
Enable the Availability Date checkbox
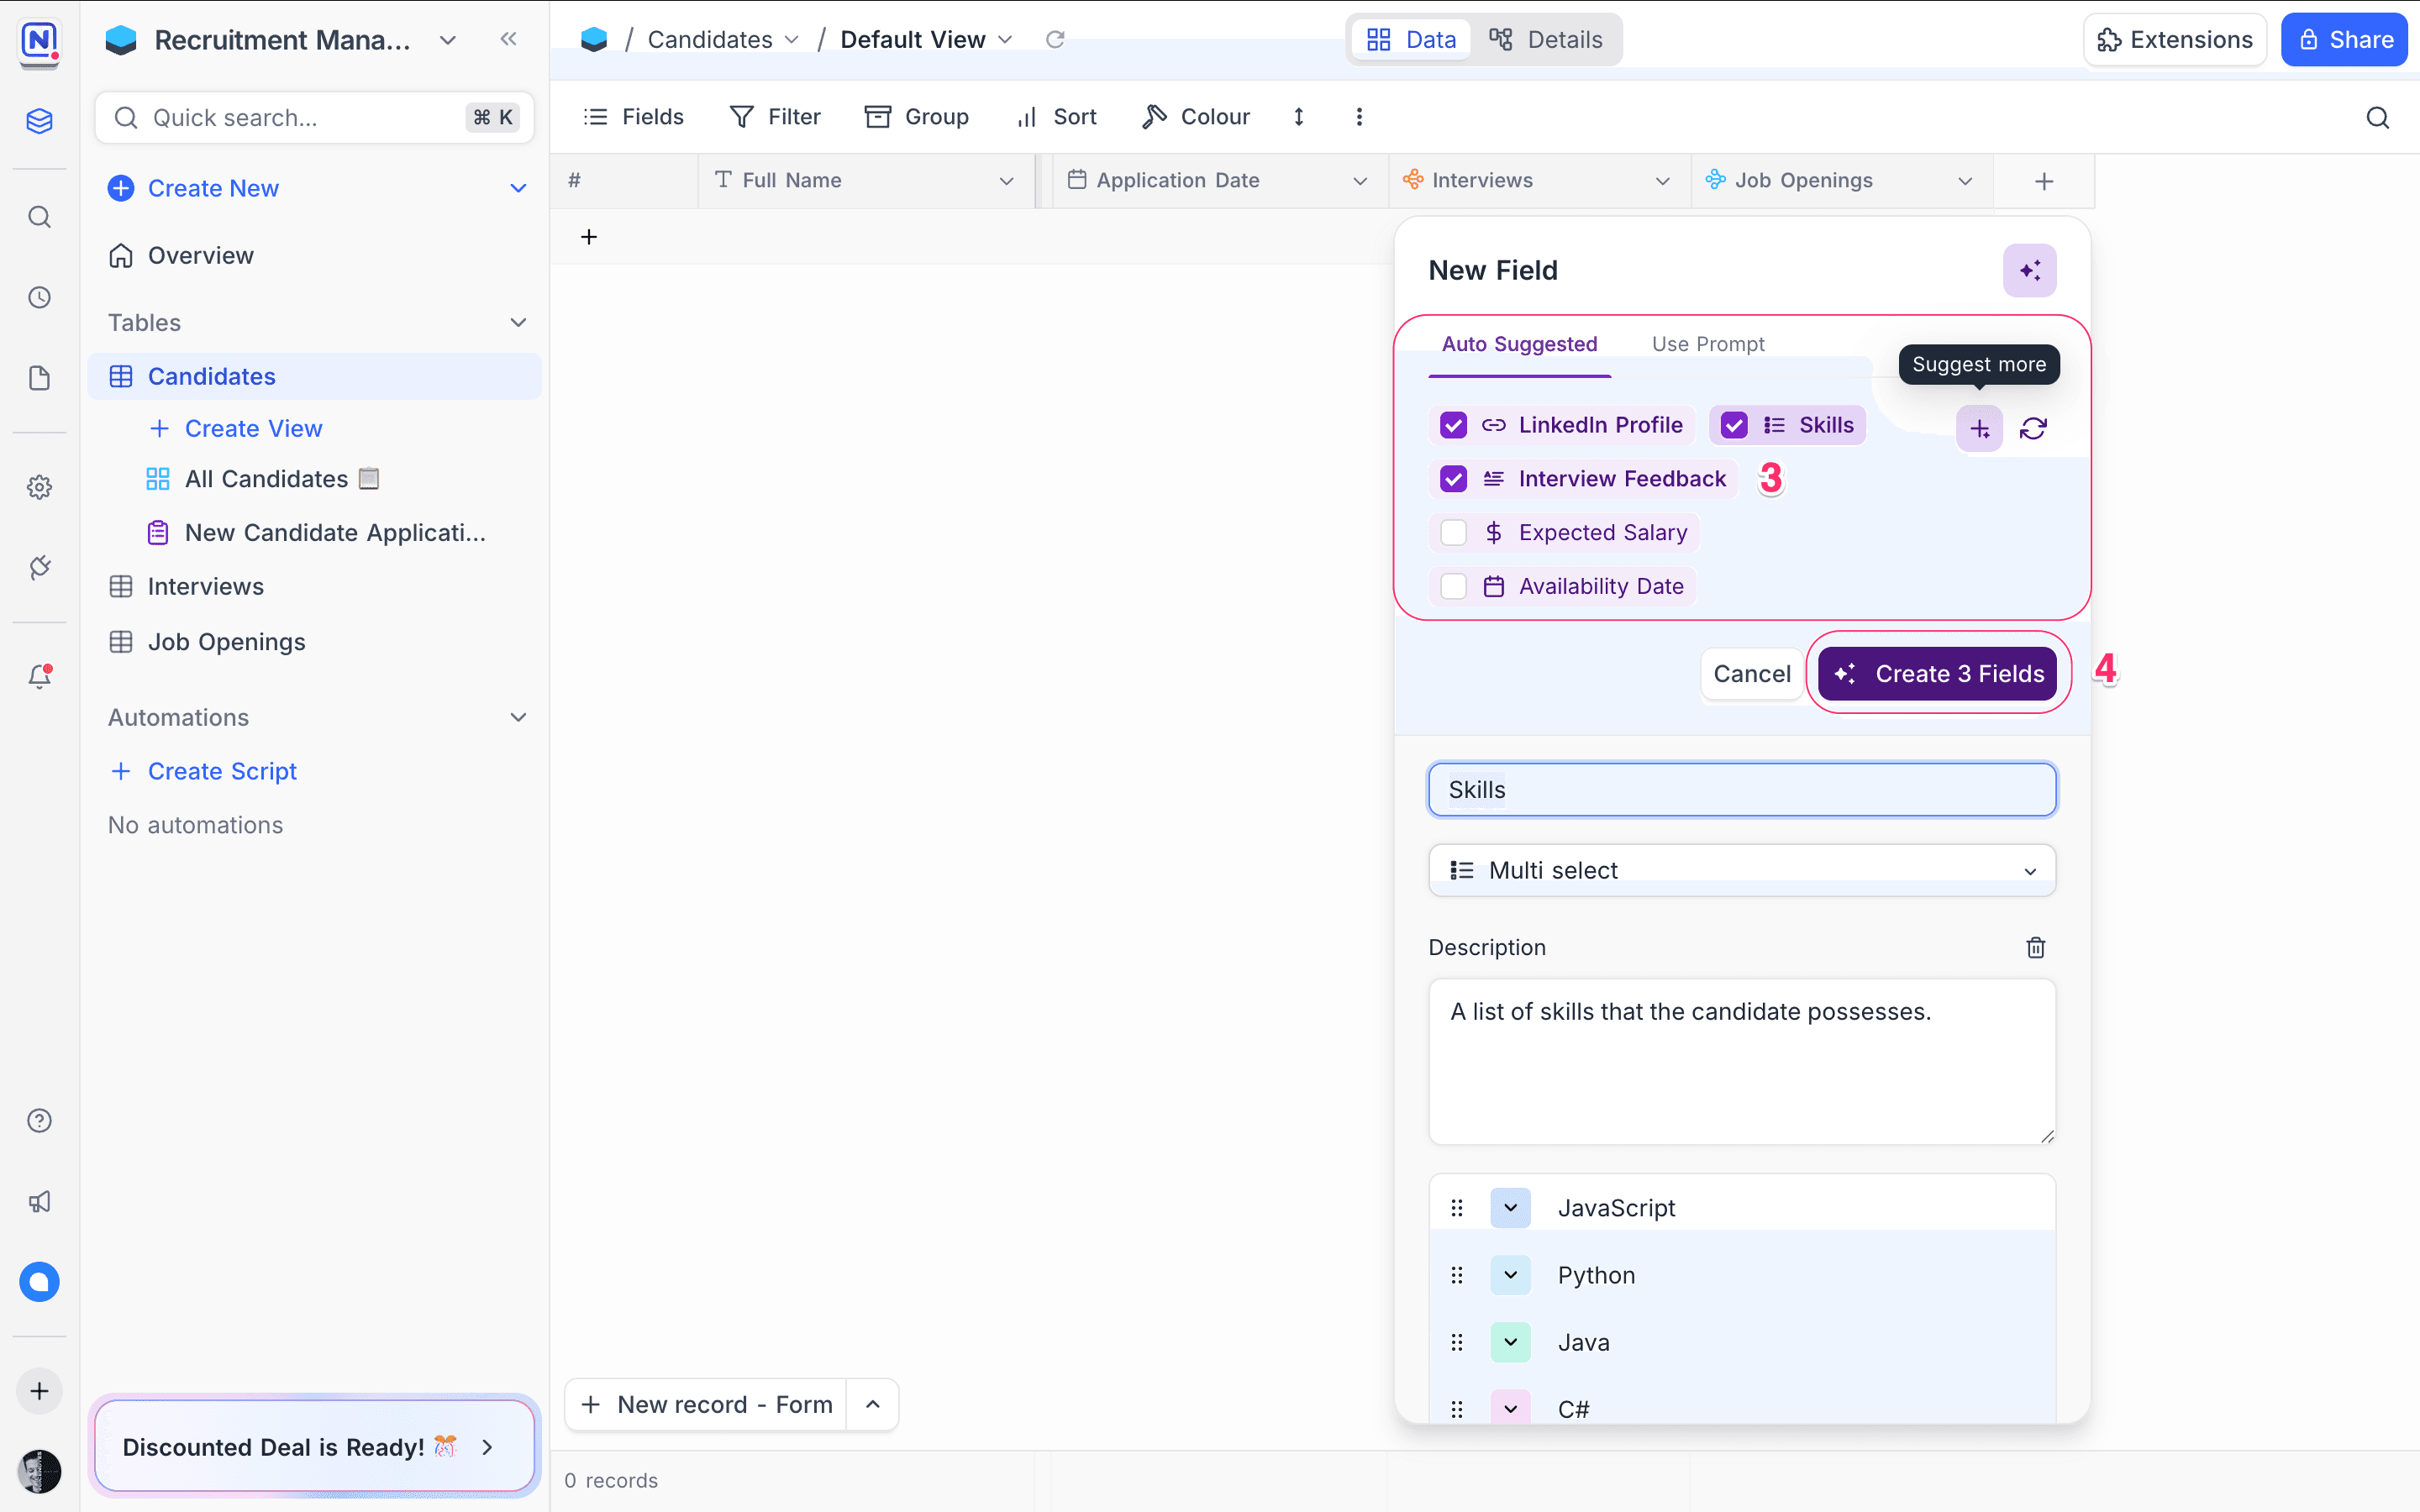1453,586
